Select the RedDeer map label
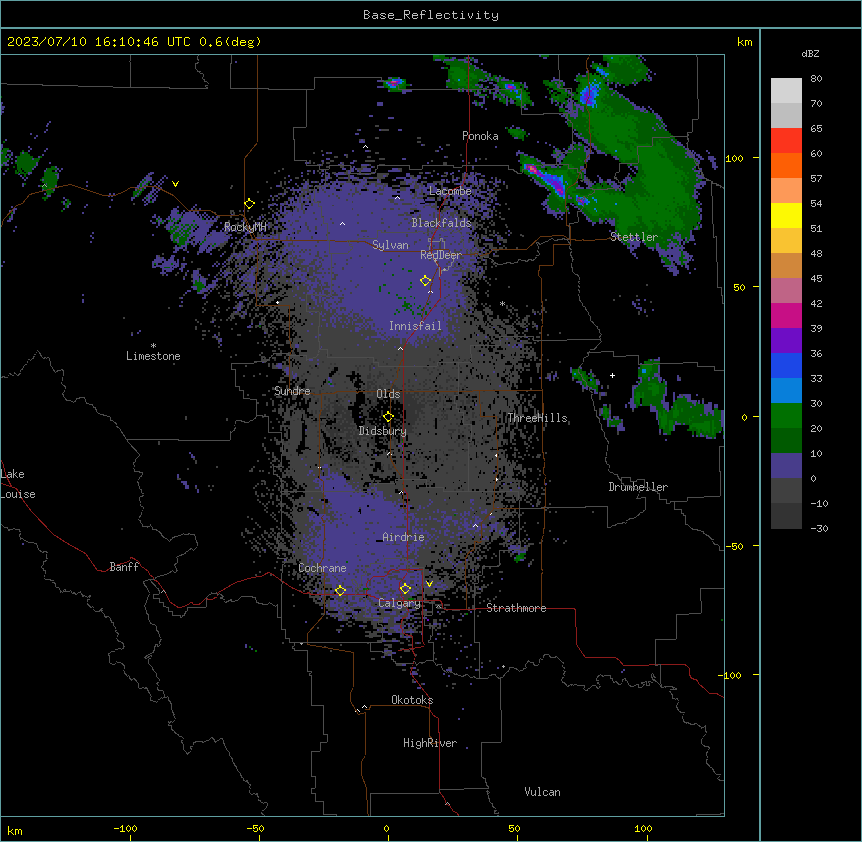This screenshot has height=842, width=862. pos(441,255)
